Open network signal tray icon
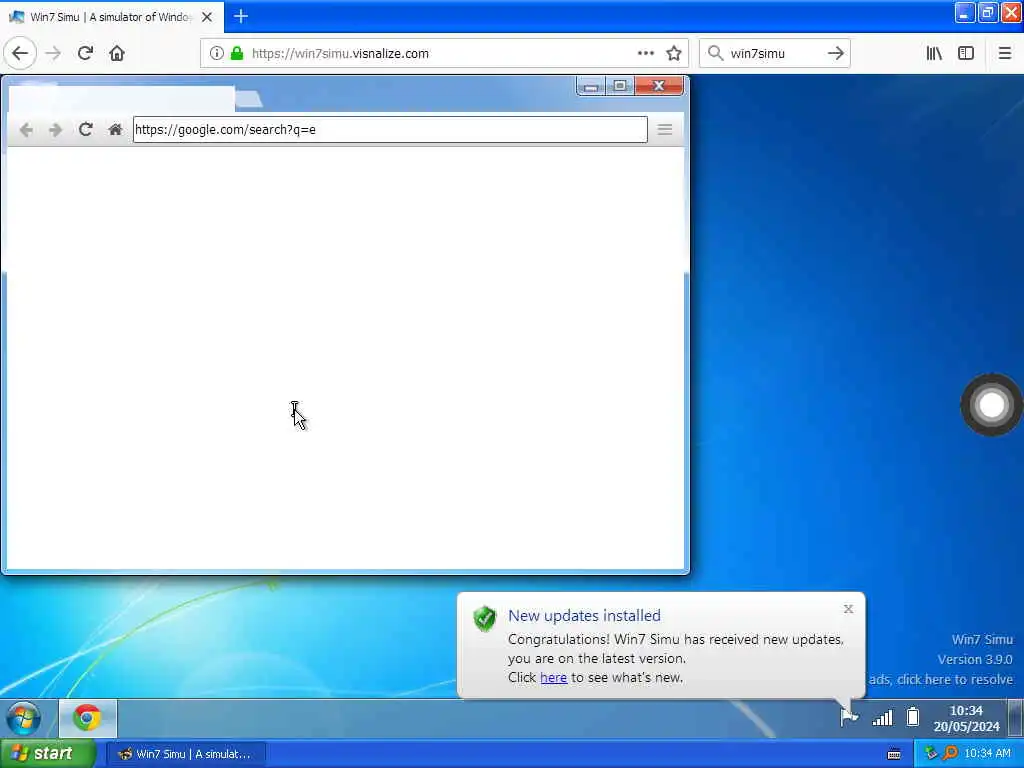The image size is (1024, 768). point(882,718)
